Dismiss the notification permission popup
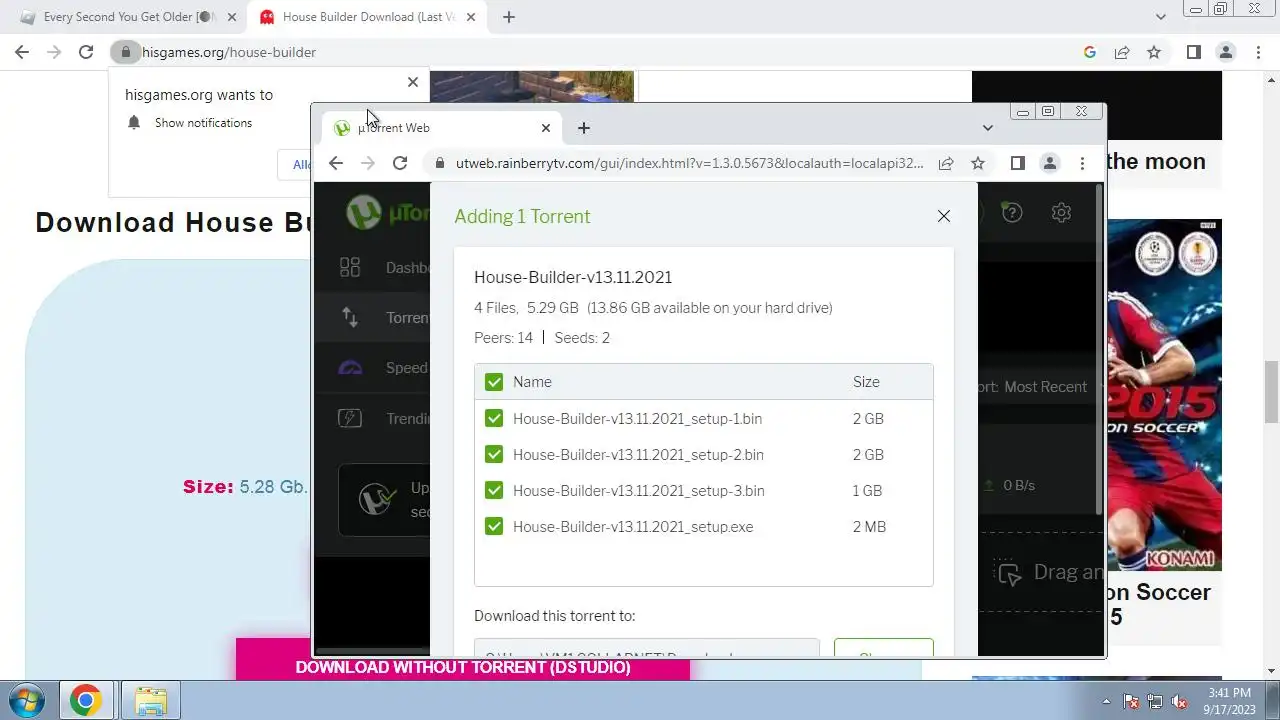This screenshot has height=720, width=1280. pos(413,82)
